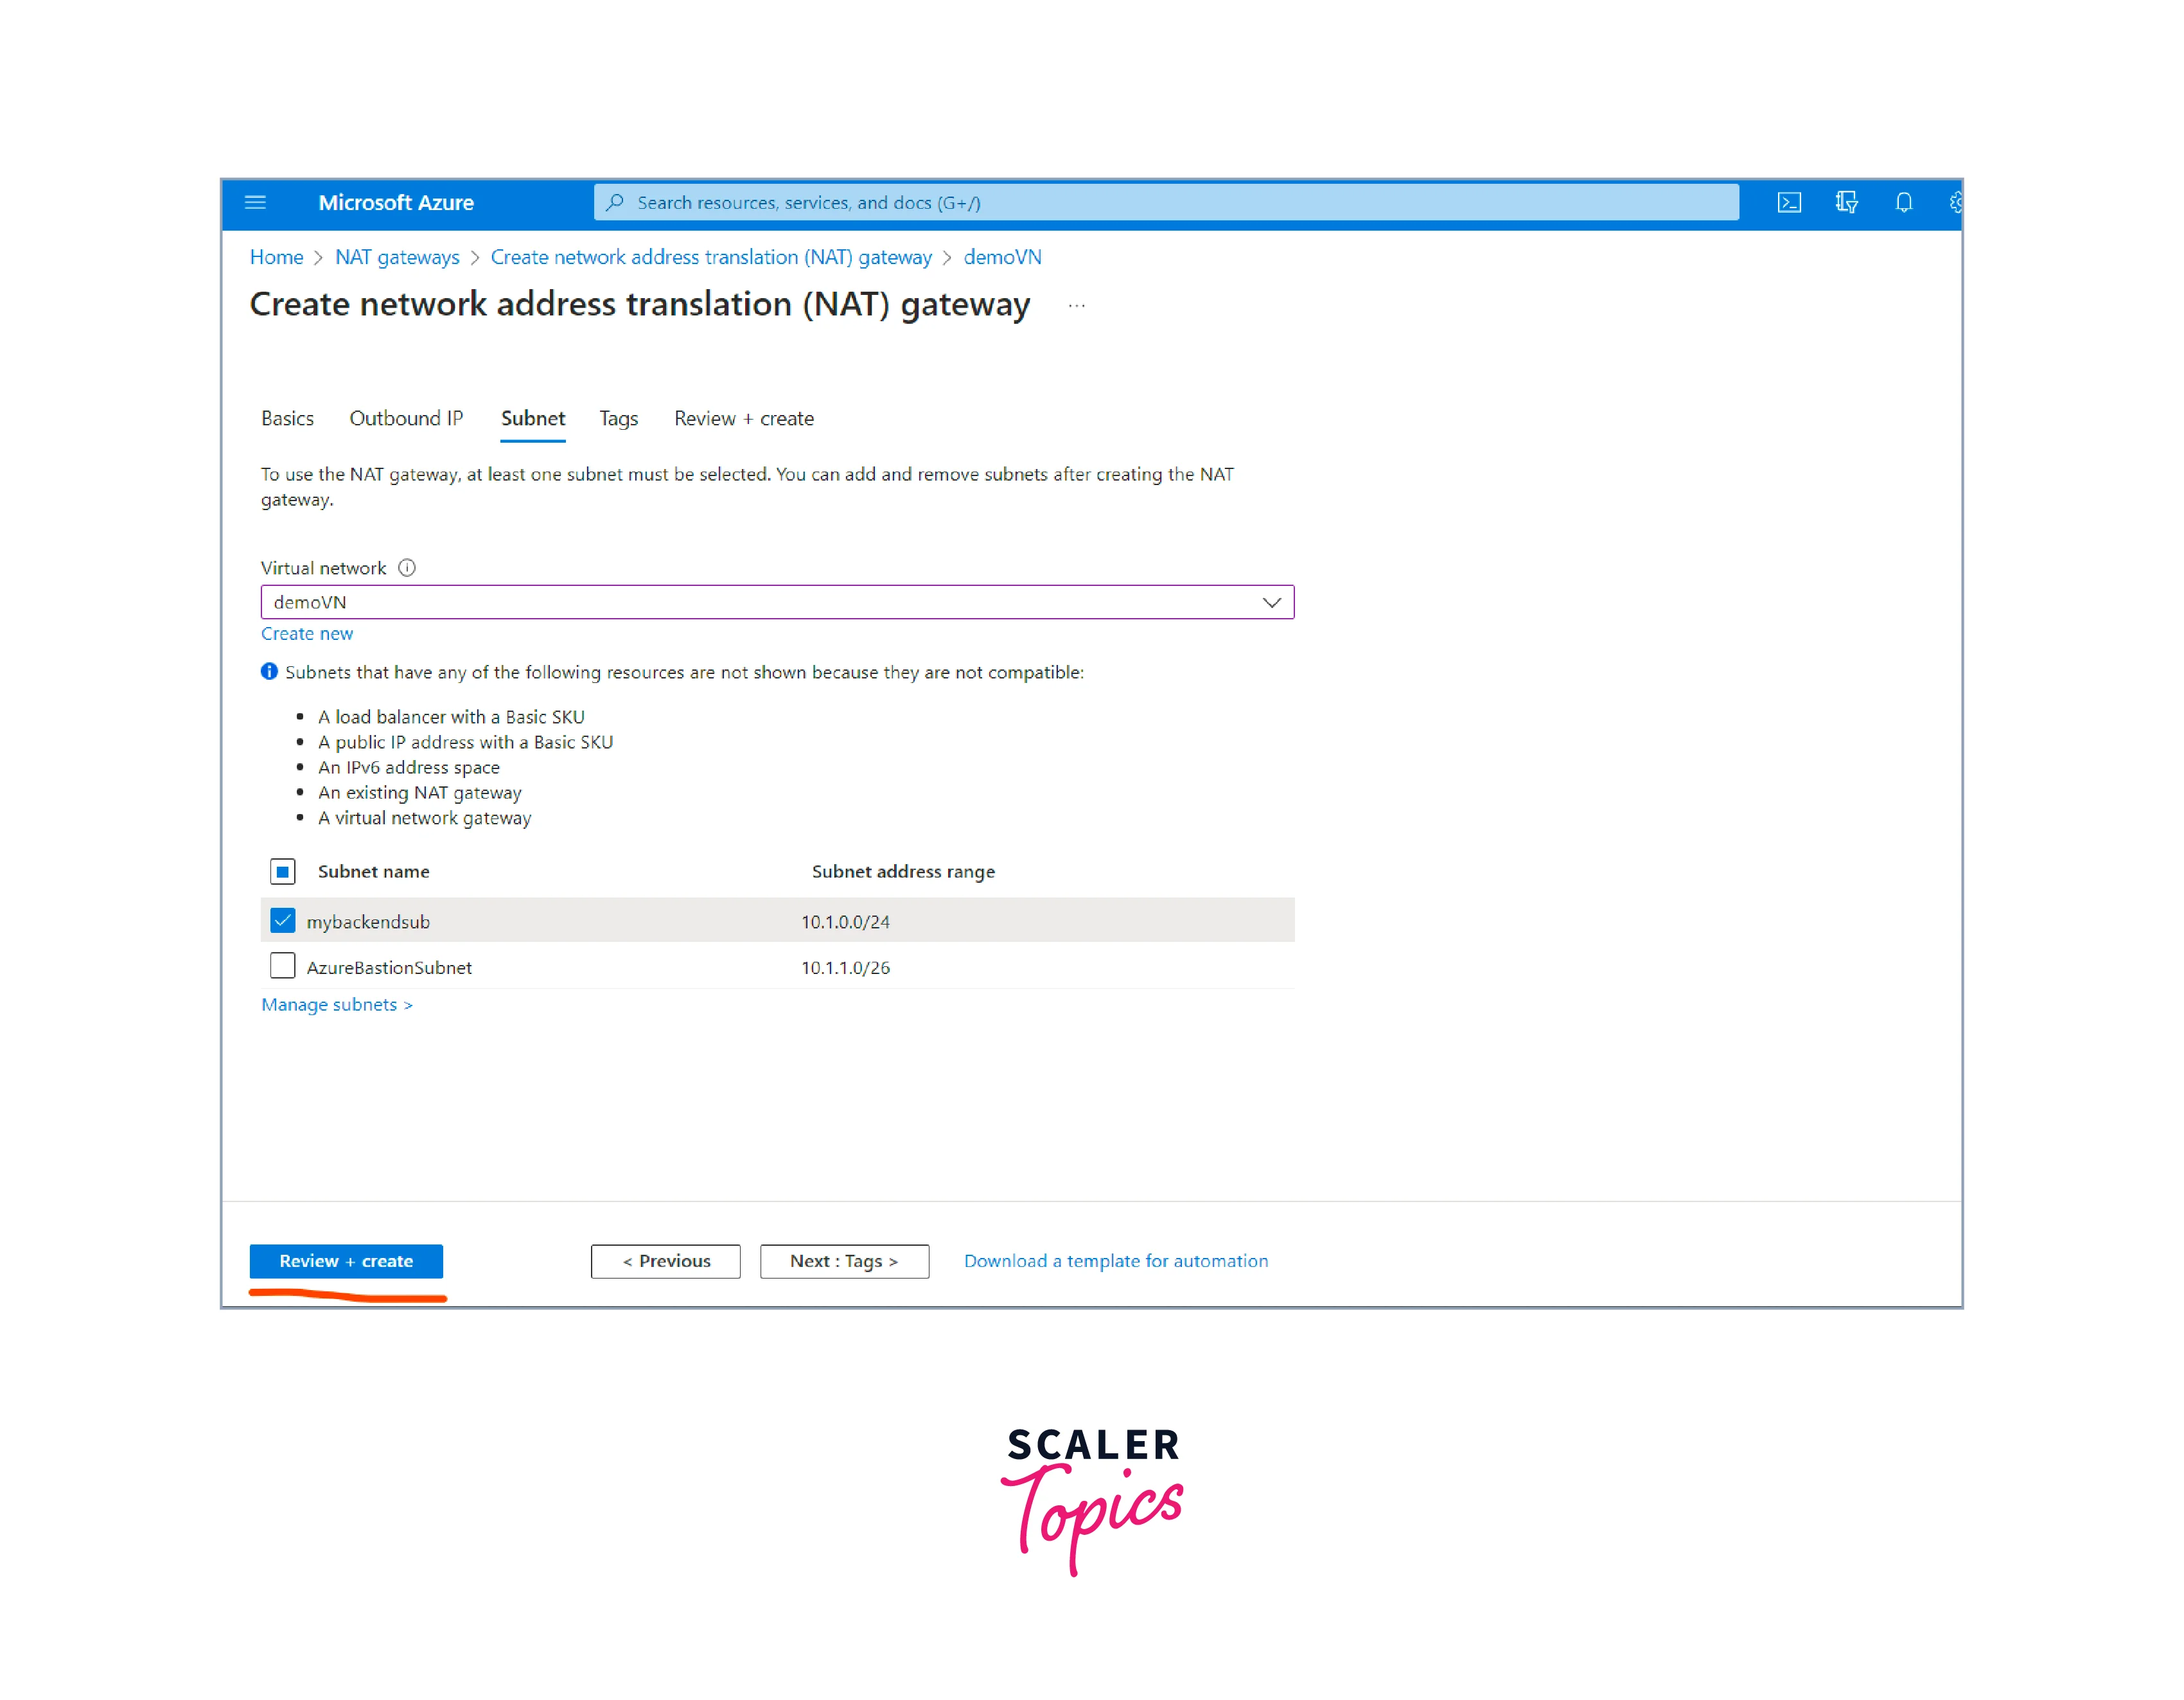Toggle the select-all subnets header checkbox
Screen dimensions: 2184x1700
(283, 872)
